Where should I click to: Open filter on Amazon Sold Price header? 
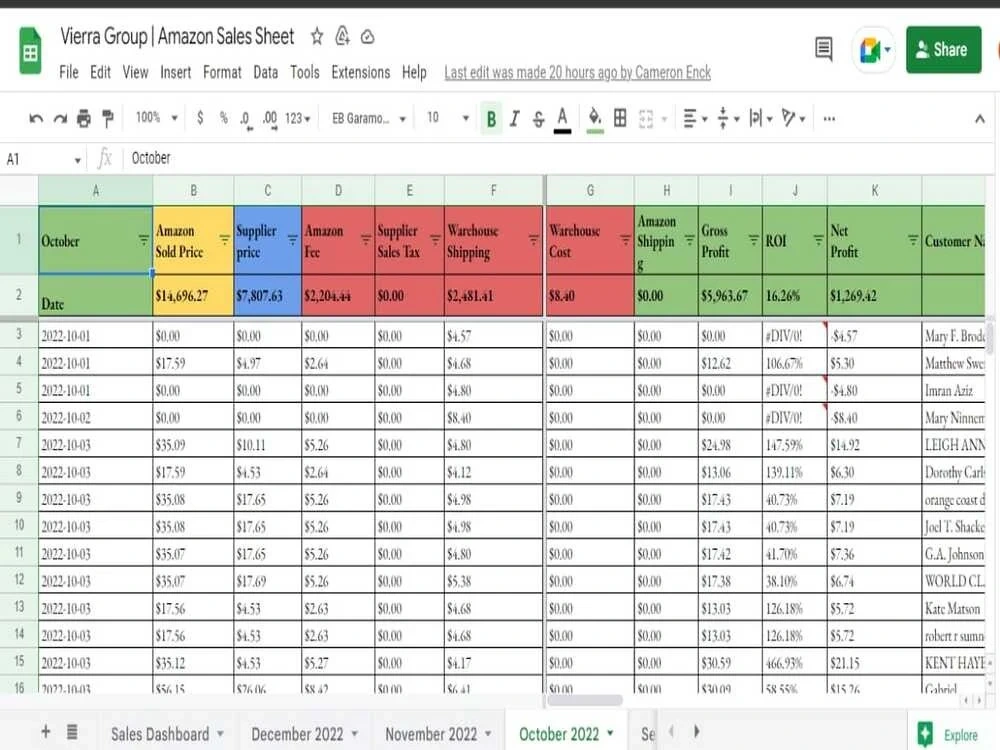coord(224,240)
